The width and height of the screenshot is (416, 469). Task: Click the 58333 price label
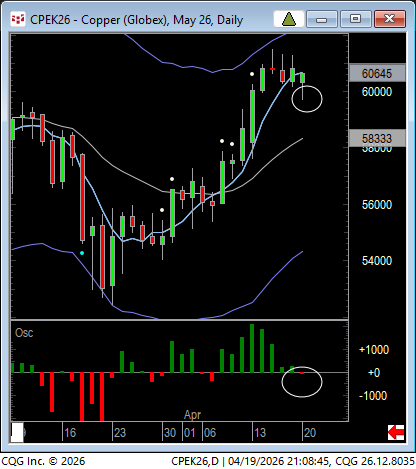tap(377, 138)
